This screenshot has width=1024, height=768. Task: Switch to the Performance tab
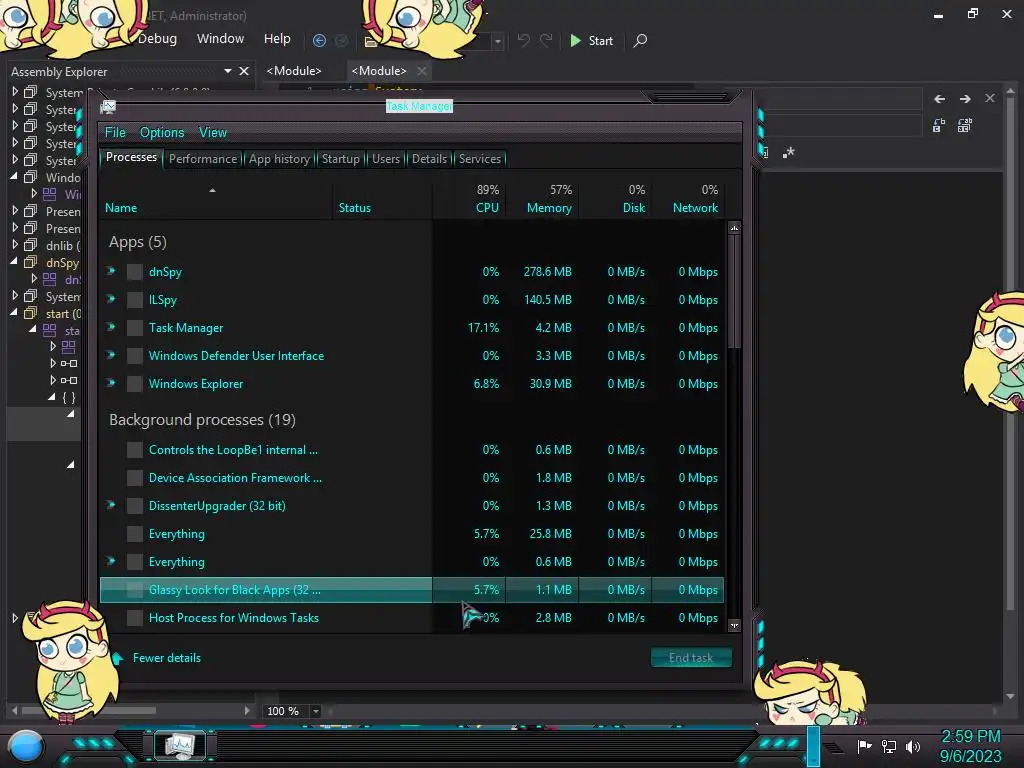click(x=203, y=159)
